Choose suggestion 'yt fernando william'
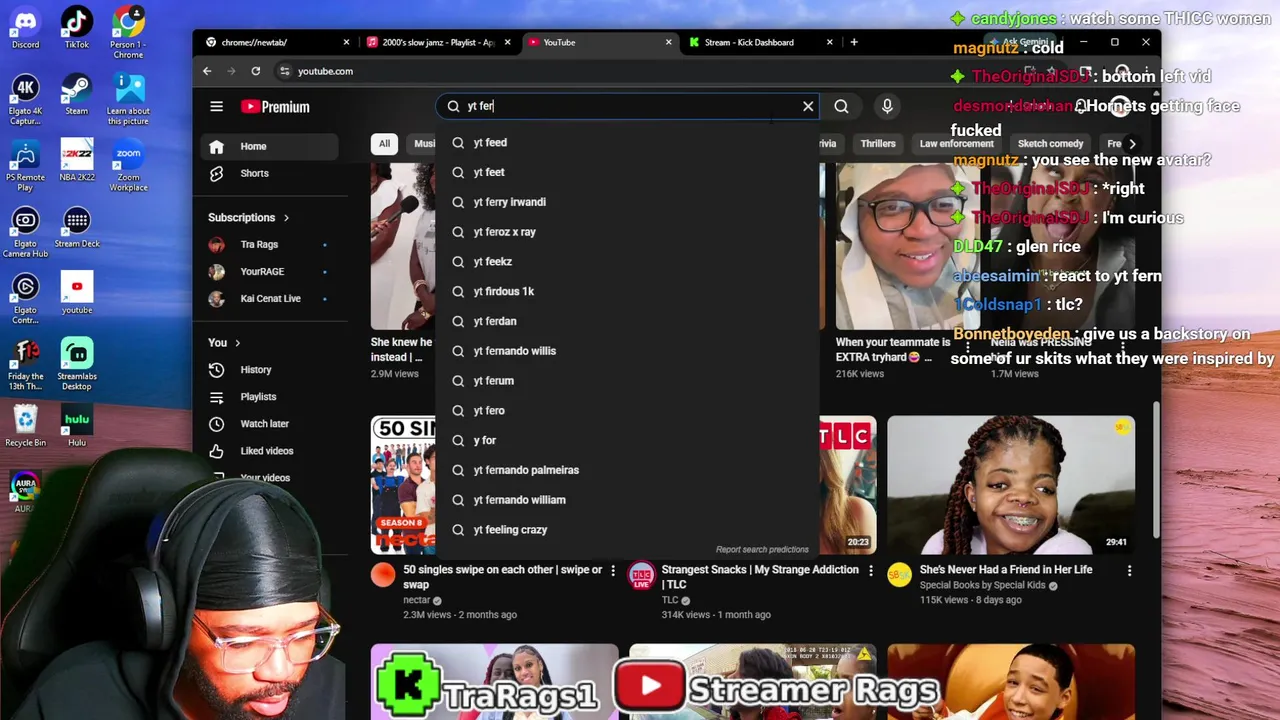The height and width of the screenshot is (720, 1280). tap(627, 500)
